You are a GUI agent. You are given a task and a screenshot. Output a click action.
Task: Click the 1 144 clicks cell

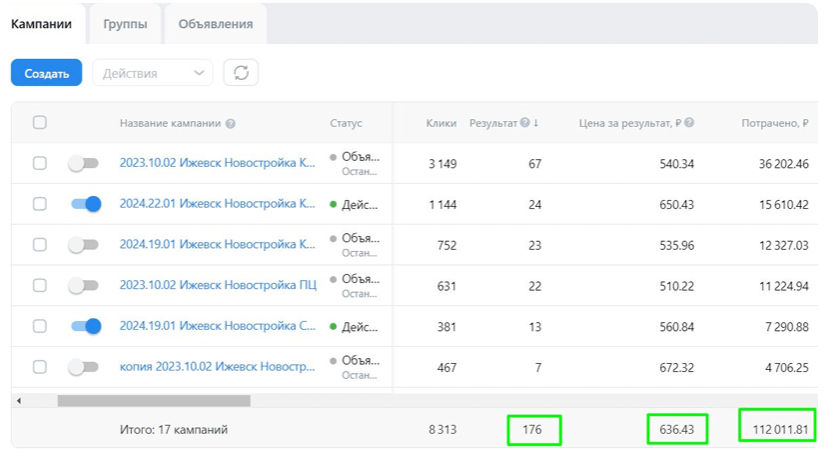pos(442,205)
